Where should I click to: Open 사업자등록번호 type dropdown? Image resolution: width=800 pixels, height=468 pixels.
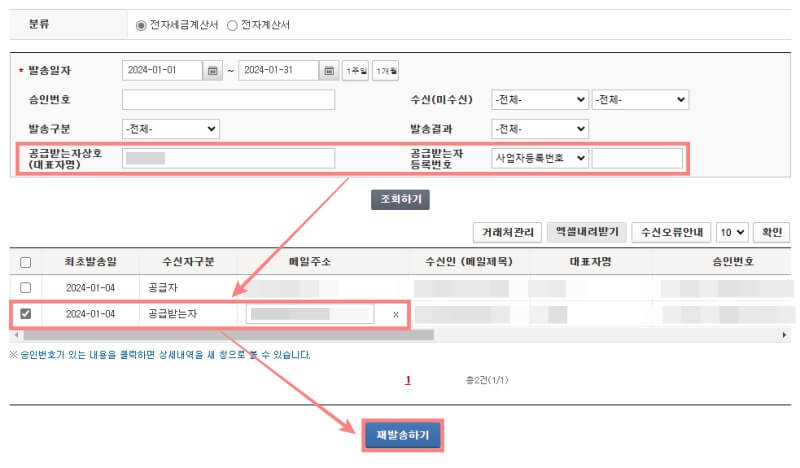pyautogui.click(x=540, y=158)
